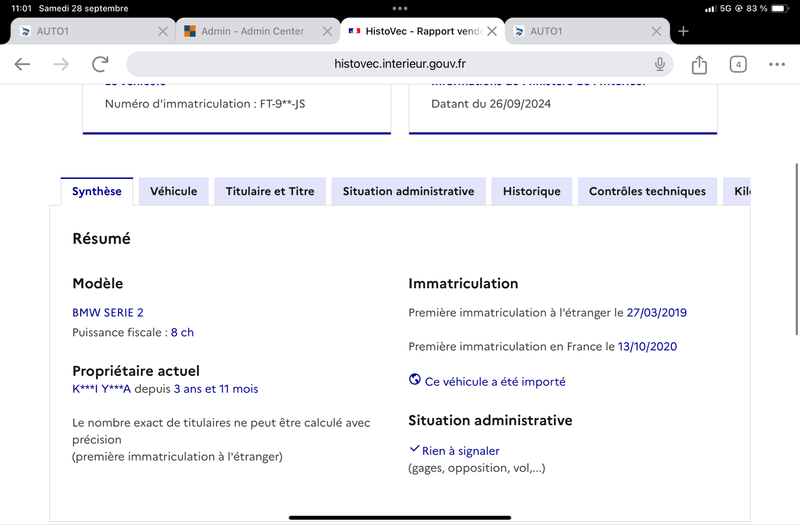
Task: Click the Propriétaire actuel heading
Action: (136, 371)
